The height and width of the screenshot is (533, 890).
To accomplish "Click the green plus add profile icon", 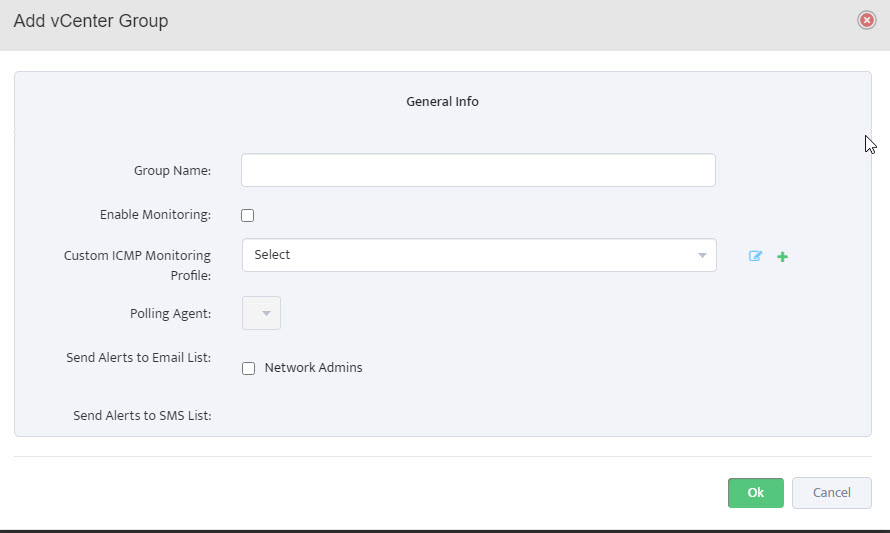I will [782, 257].
